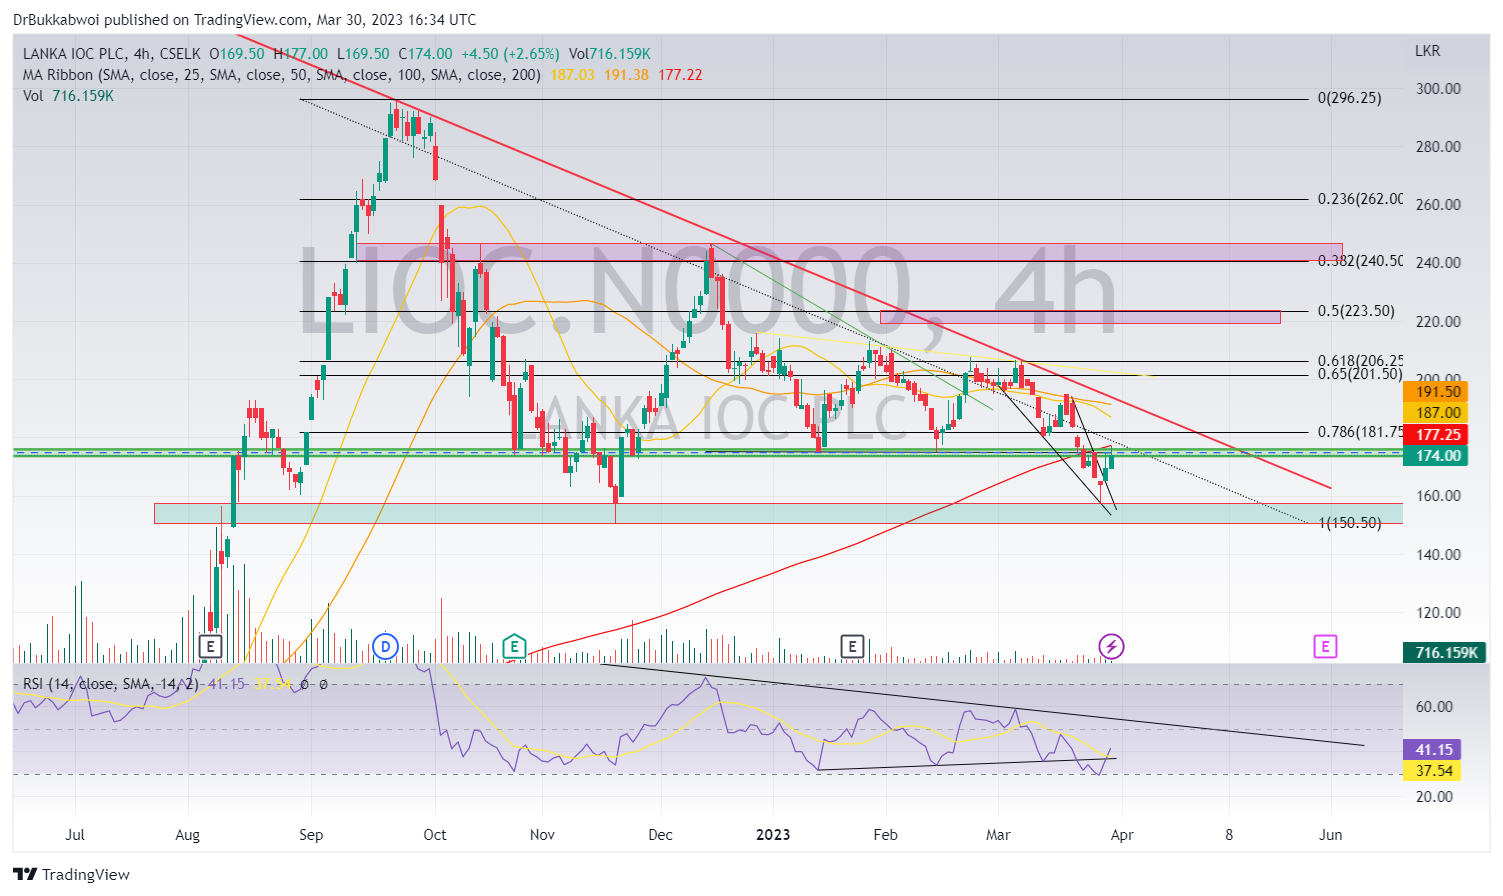The width and height of the screenshot is (1503, 896).
Task: Click the DrBukkabwoi published caption
Action: [245, 19]
